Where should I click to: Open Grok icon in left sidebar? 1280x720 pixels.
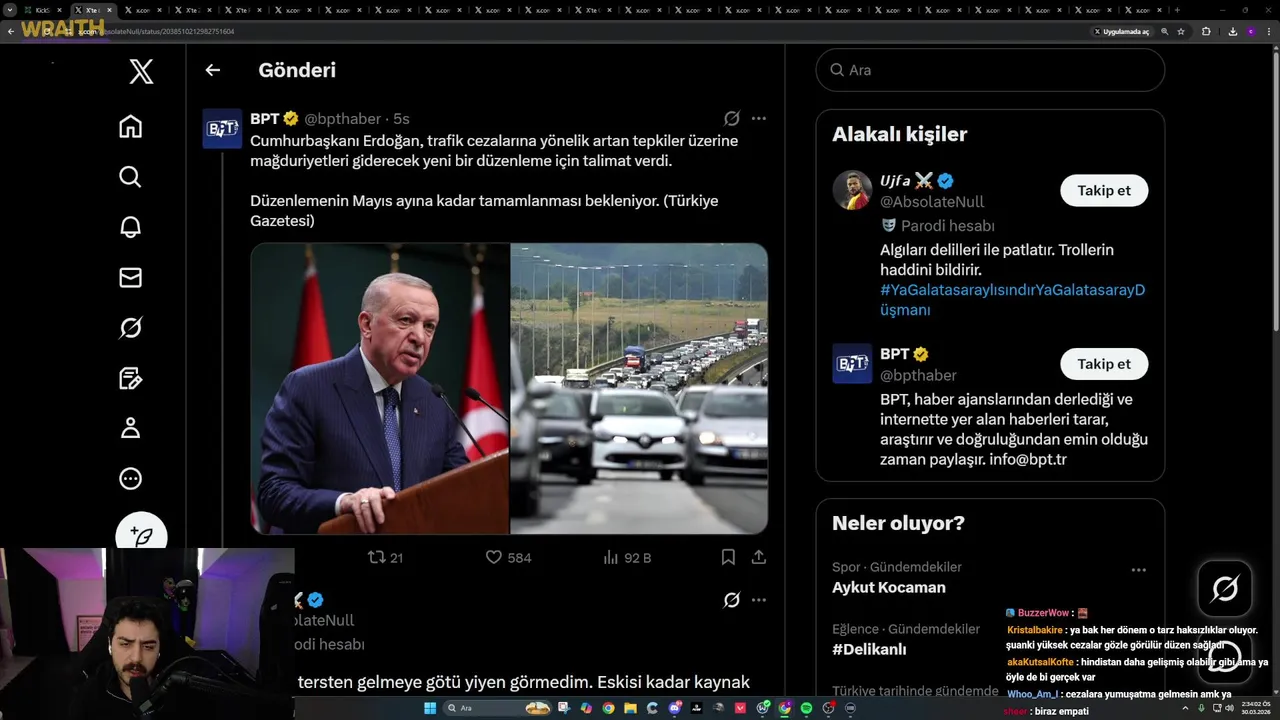point(130,328)
